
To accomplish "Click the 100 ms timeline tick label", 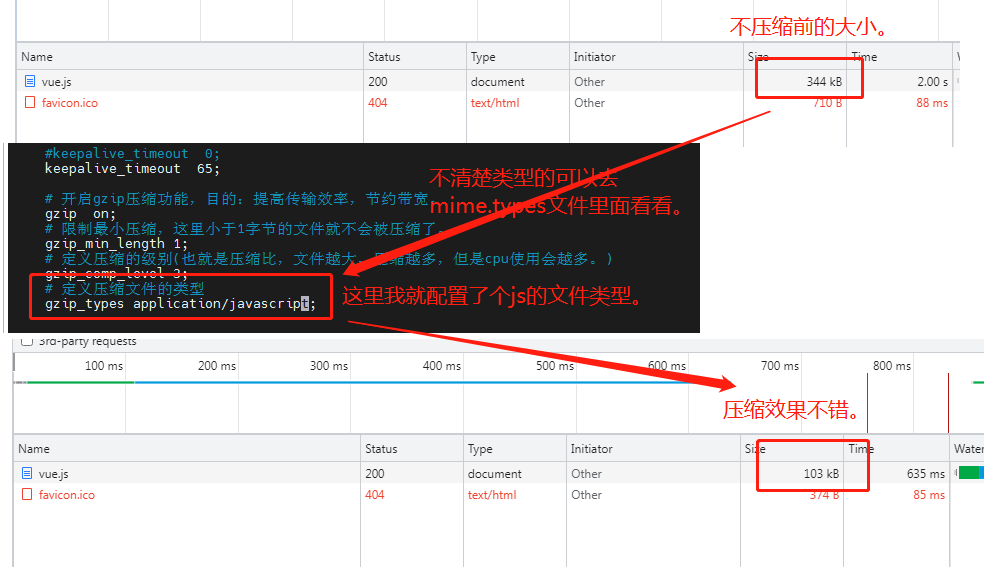I will [104, 365].
